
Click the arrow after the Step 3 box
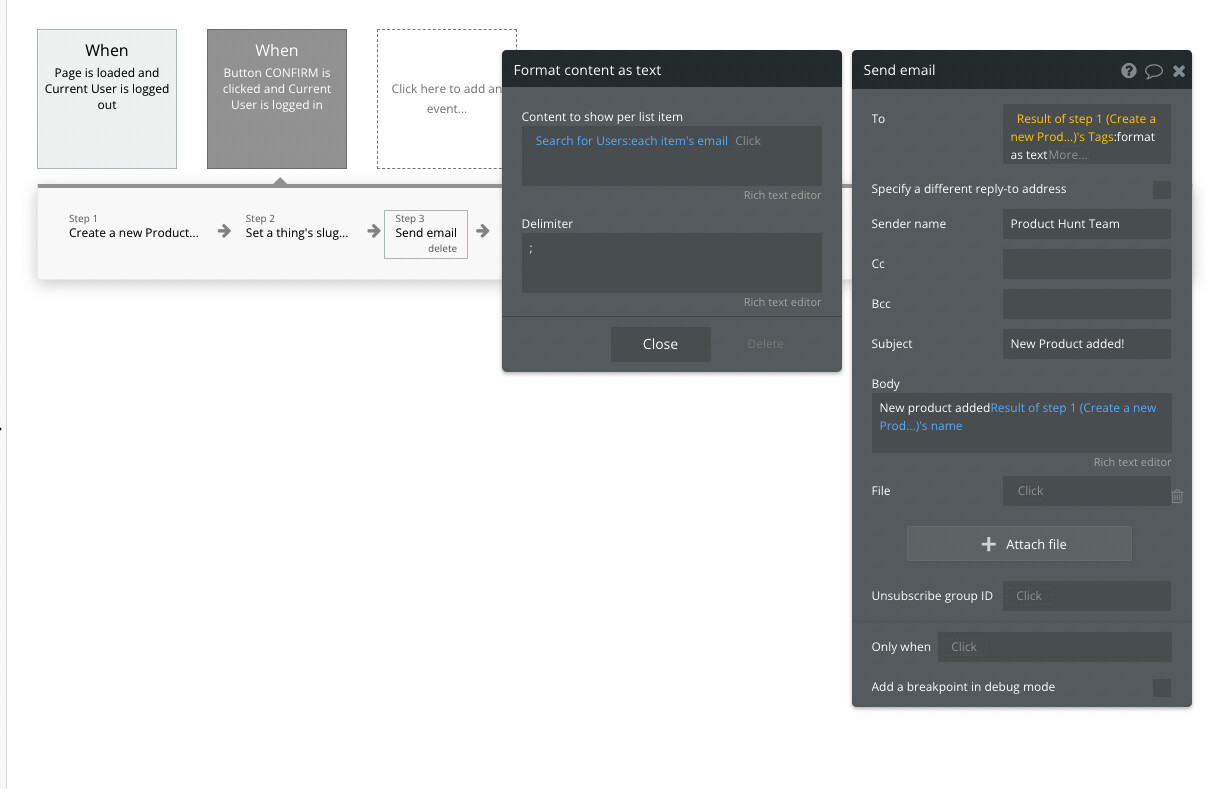click(483, 229)
